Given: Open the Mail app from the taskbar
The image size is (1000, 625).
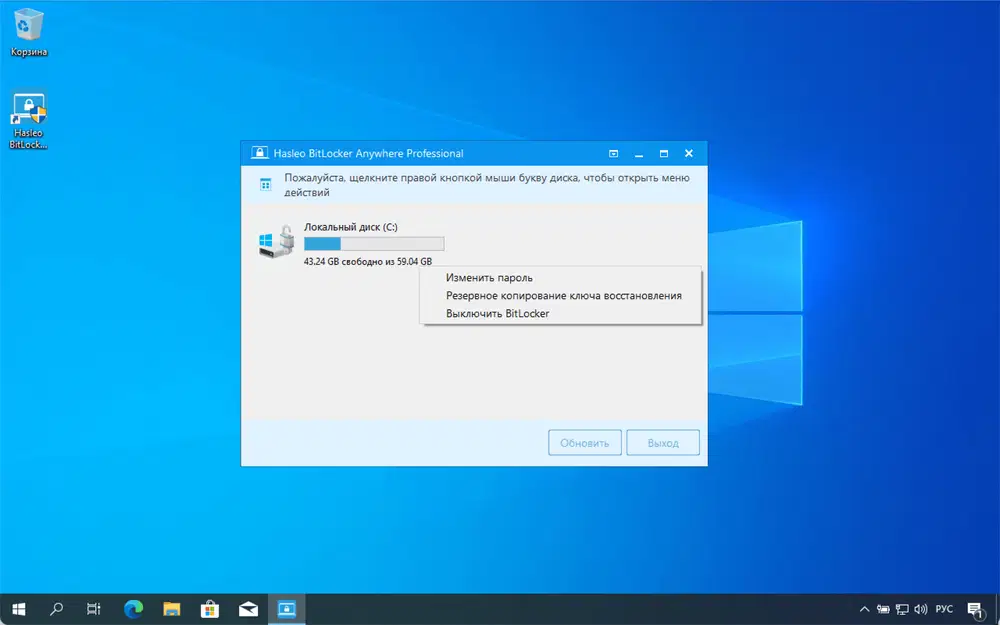Looking at the screenshot, I should tap(248, 609).
